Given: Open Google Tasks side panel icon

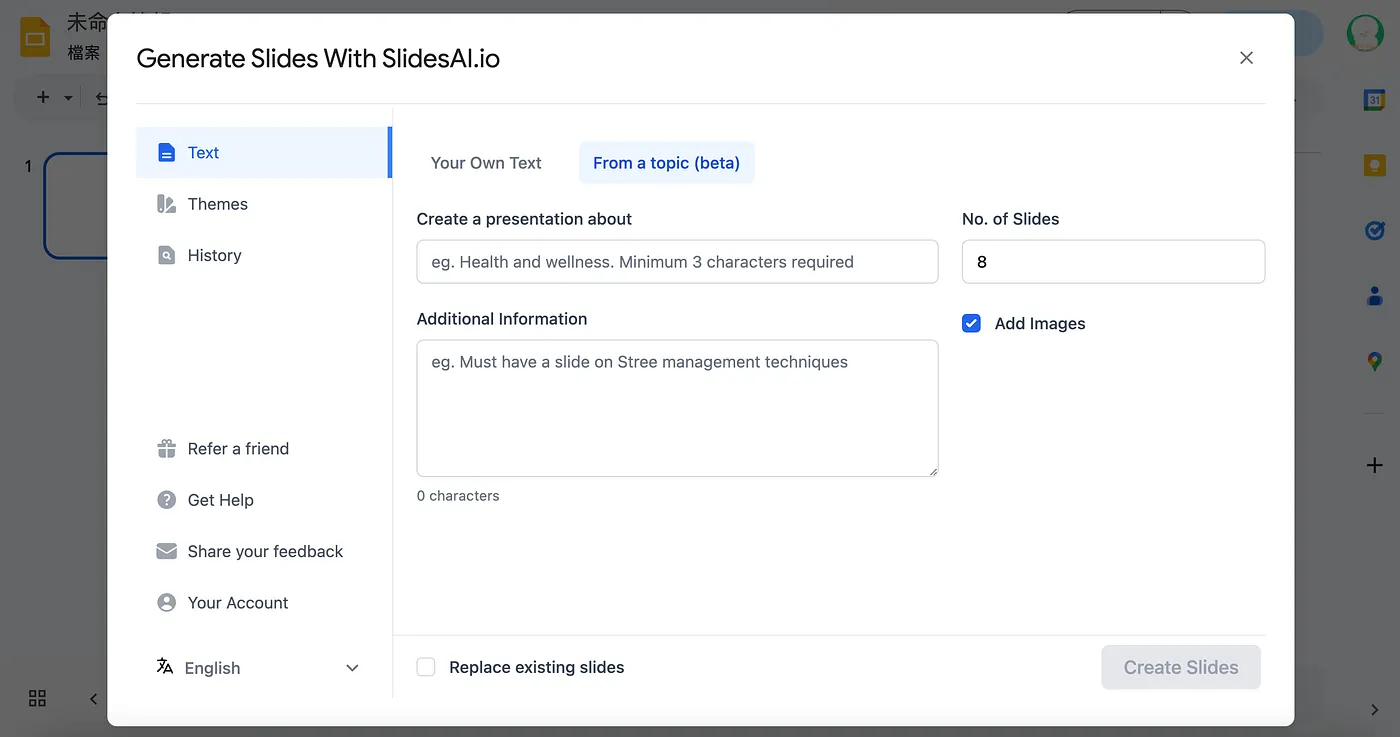Looking at the screenshot, I should tap(1375, 230).
